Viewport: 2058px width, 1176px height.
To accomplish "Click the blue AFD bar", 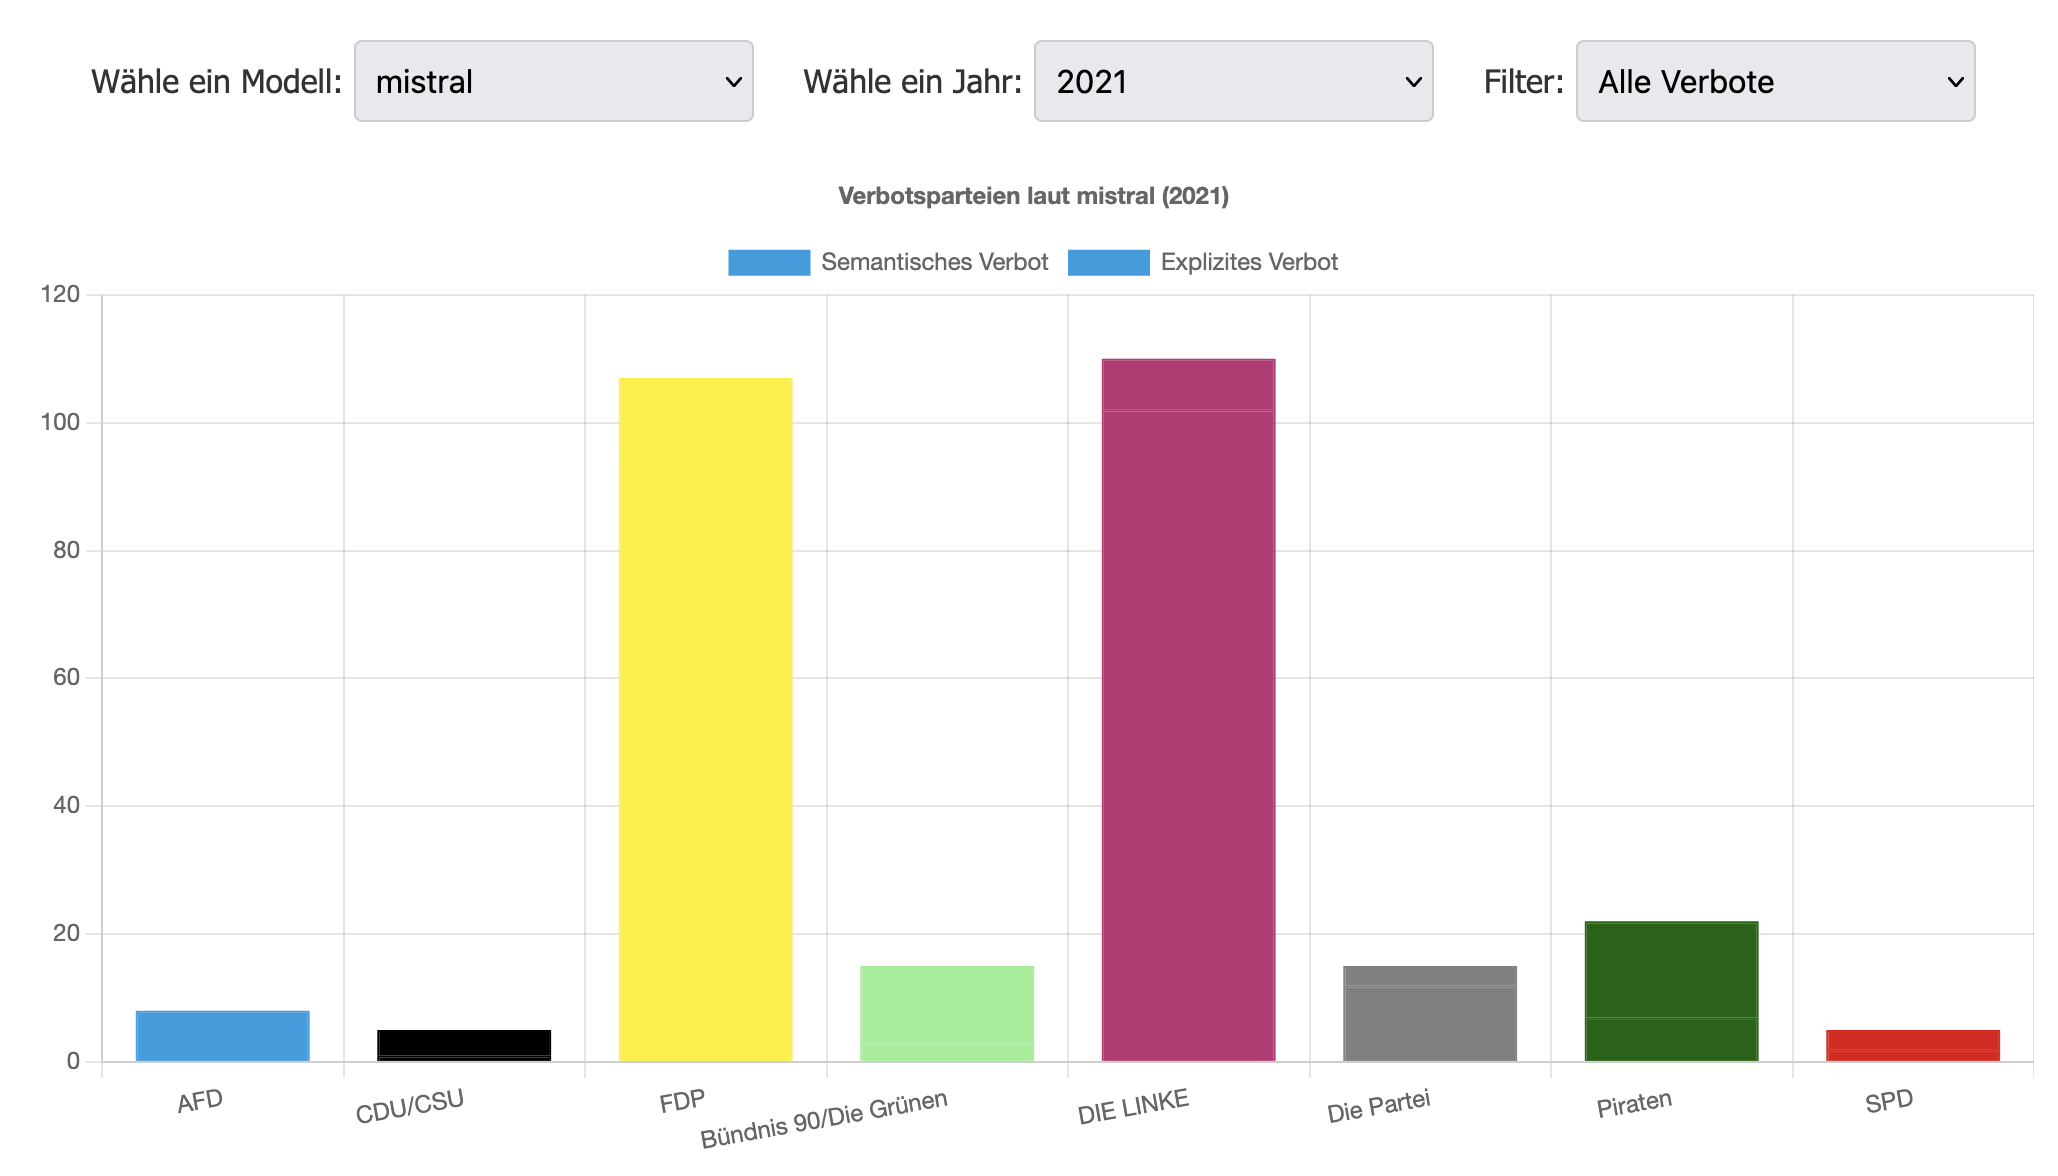I will [x=222, y=1036].
